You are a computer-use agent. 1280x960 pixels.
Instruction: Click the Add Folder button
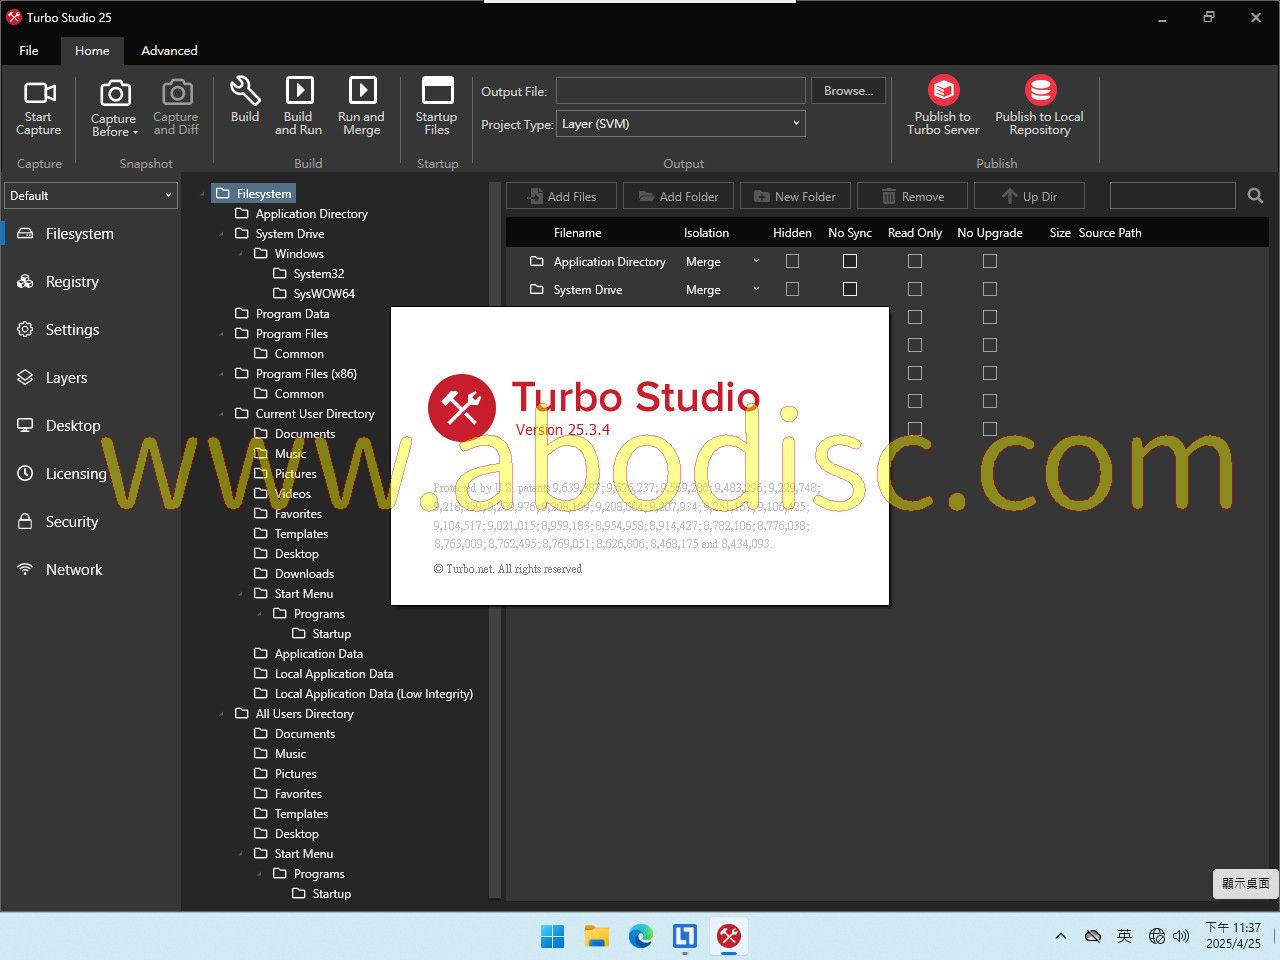tap(678, 196)
